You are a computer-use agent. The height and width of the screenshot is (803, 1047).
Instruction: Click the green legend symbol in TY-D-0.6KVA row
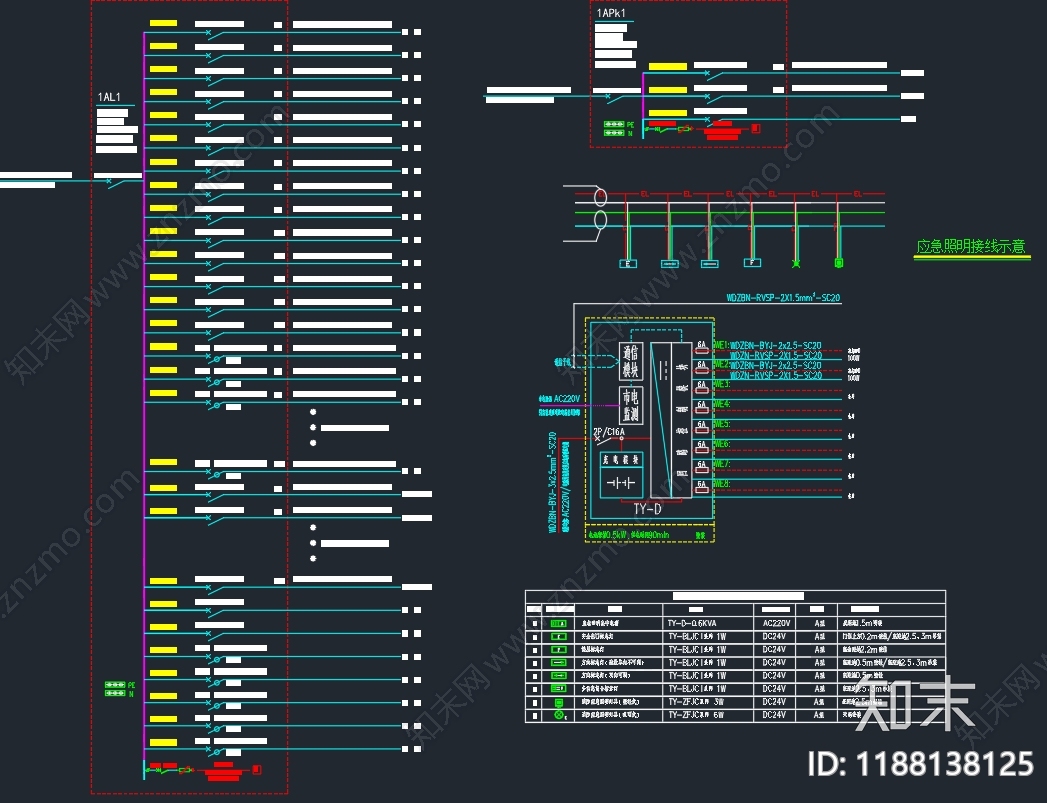558,623
